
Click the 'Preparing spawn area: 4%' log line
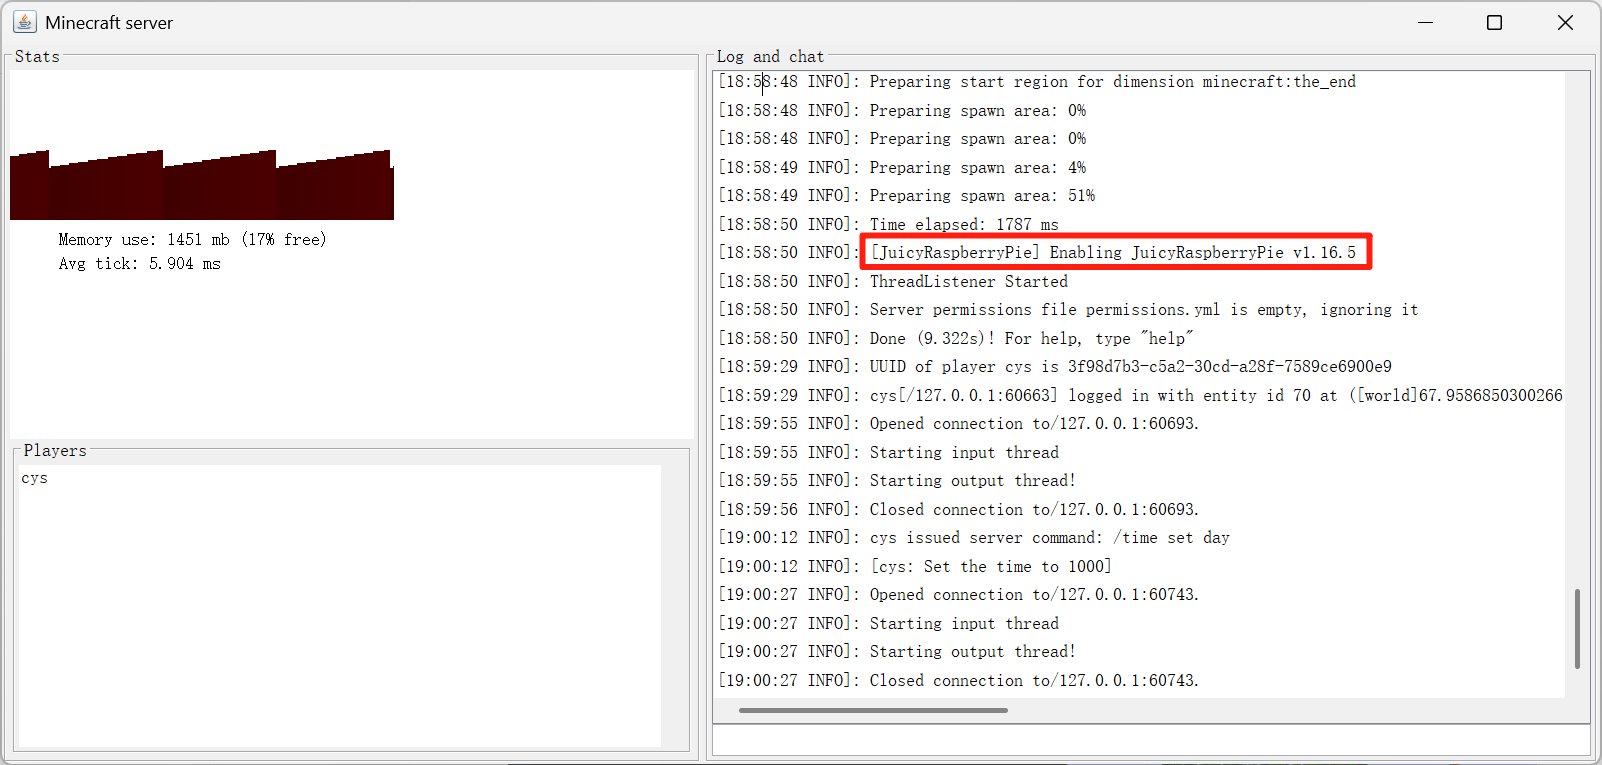pos(902,168)
